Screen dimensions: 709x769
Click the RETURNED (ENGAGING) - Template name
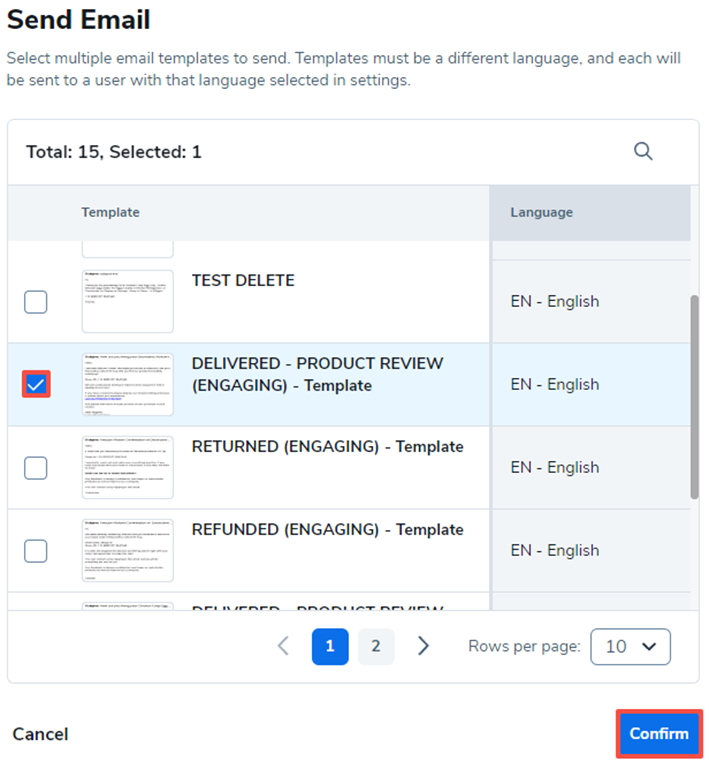(x=327, y=447)
